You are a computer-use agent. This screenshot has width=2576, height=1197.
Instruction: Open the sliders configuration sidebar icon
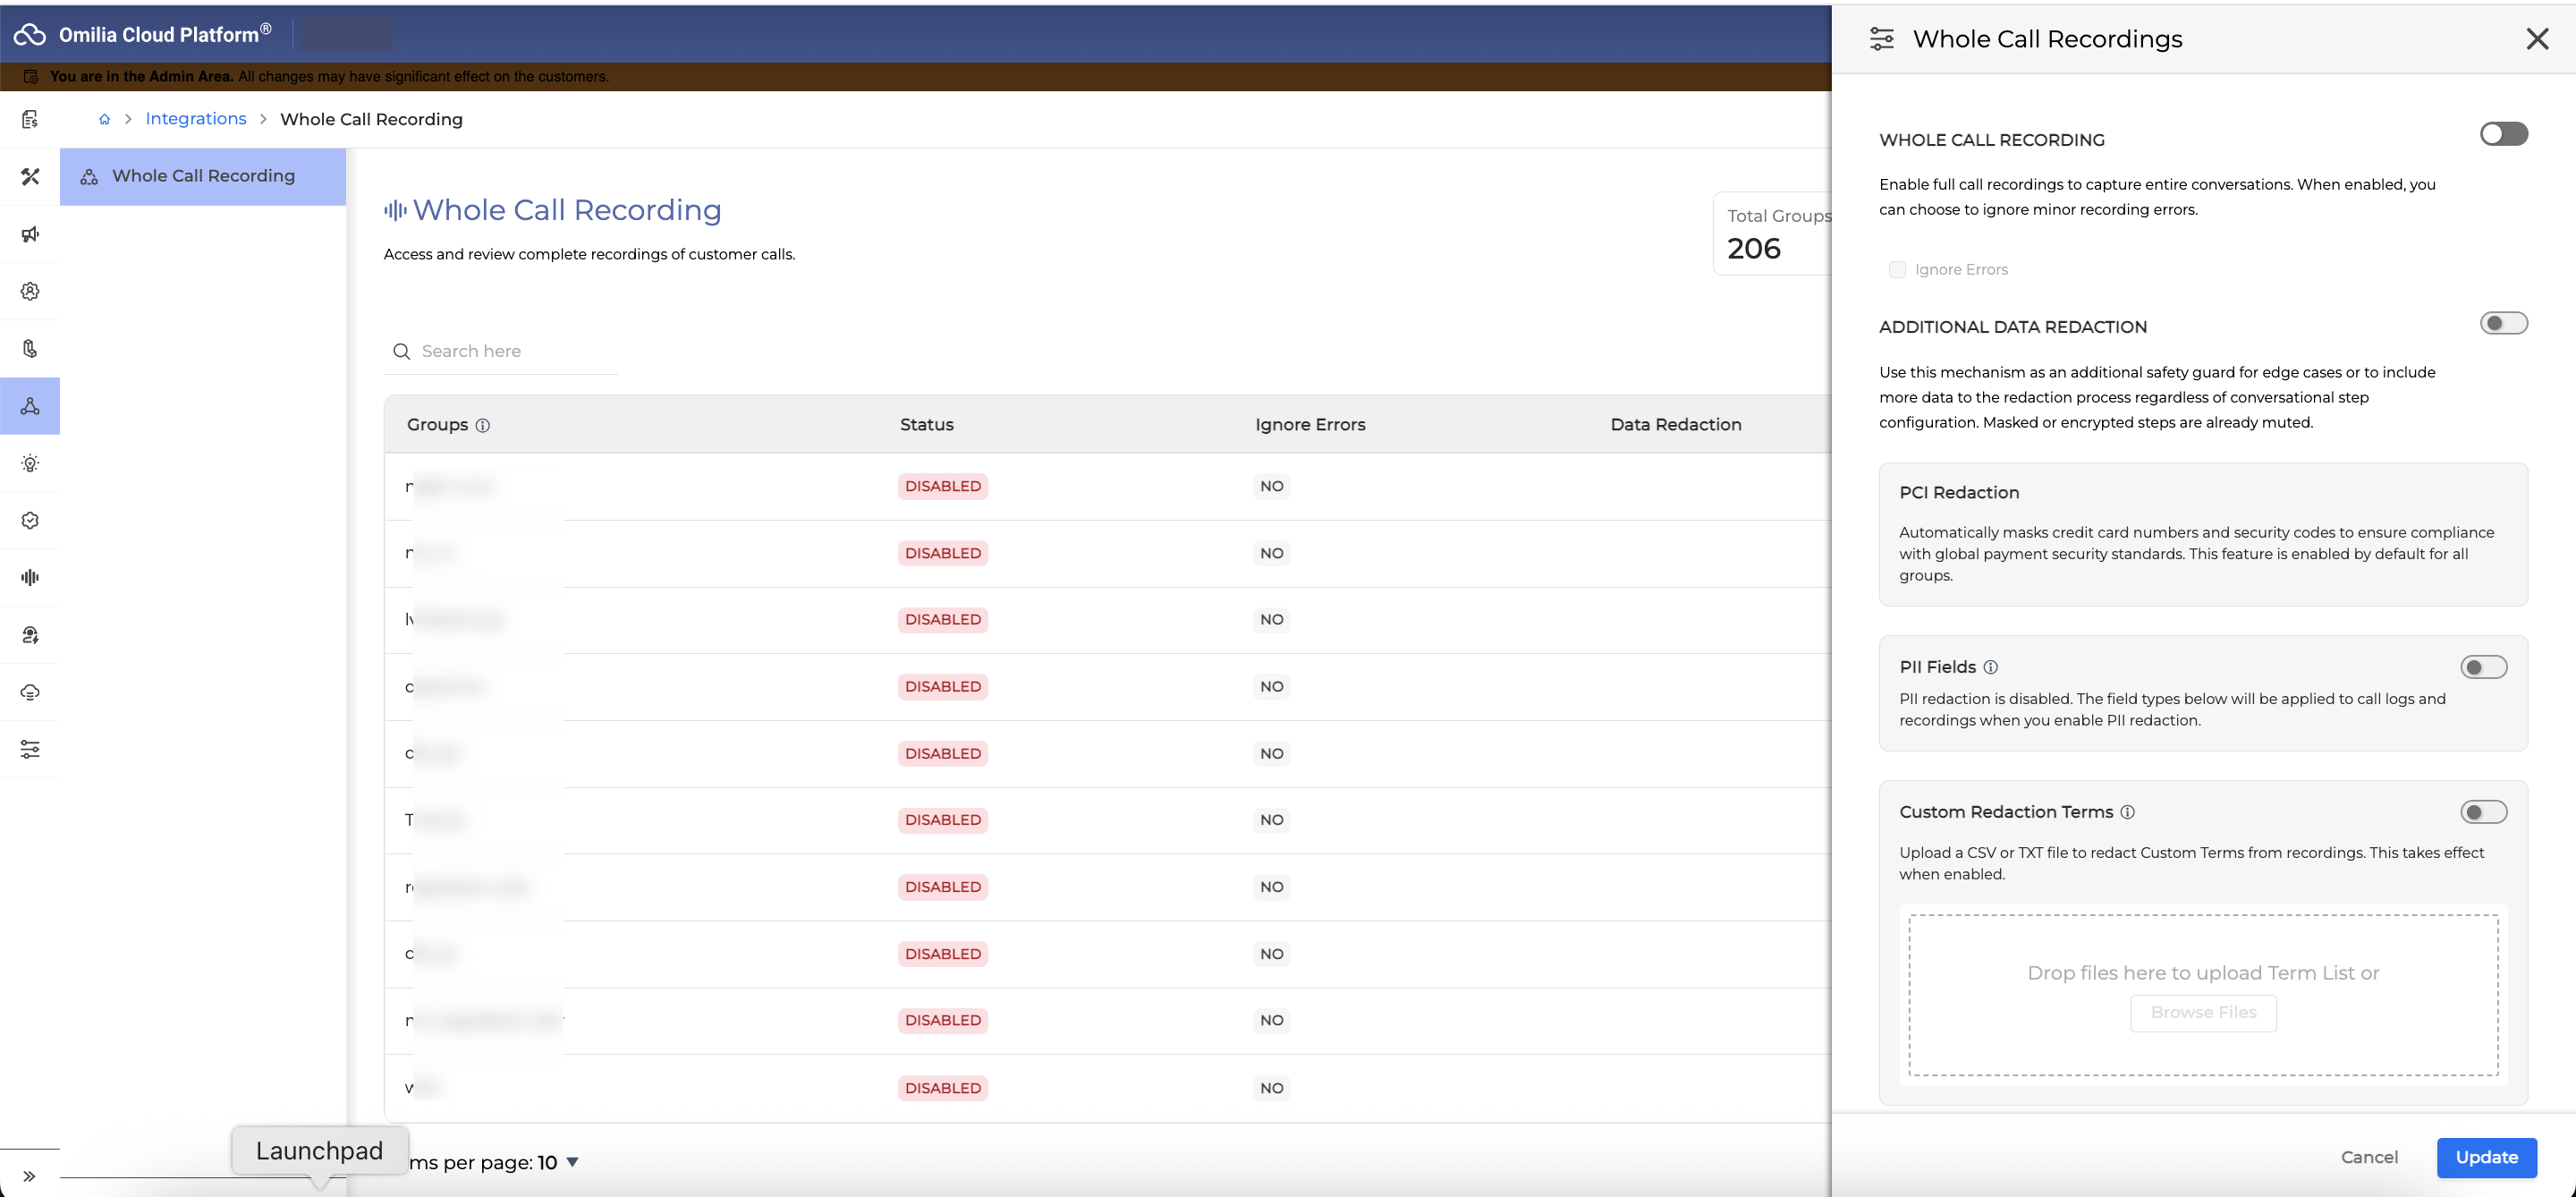click(30, 749)
